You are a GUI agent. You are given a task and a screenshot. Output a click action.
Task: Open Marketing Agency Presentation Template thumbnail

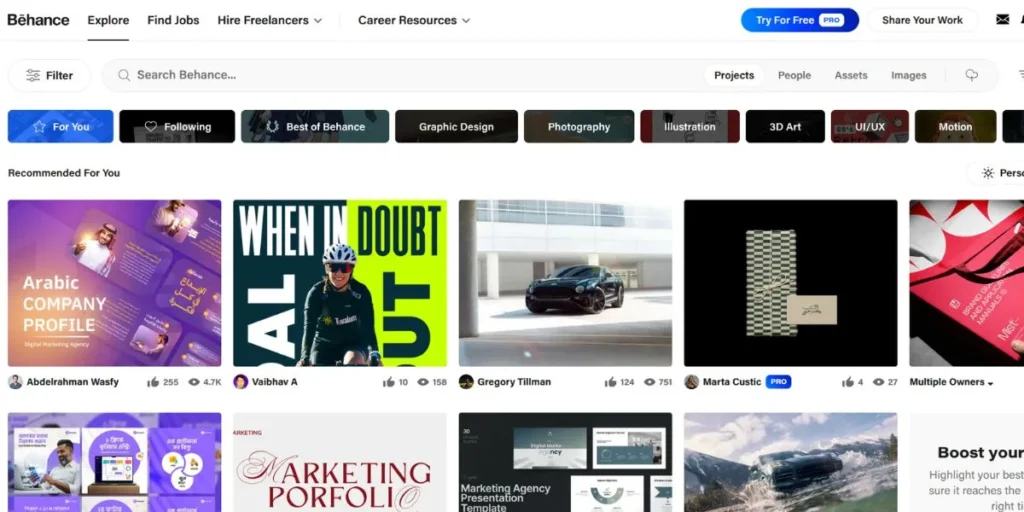click(566, 462)
